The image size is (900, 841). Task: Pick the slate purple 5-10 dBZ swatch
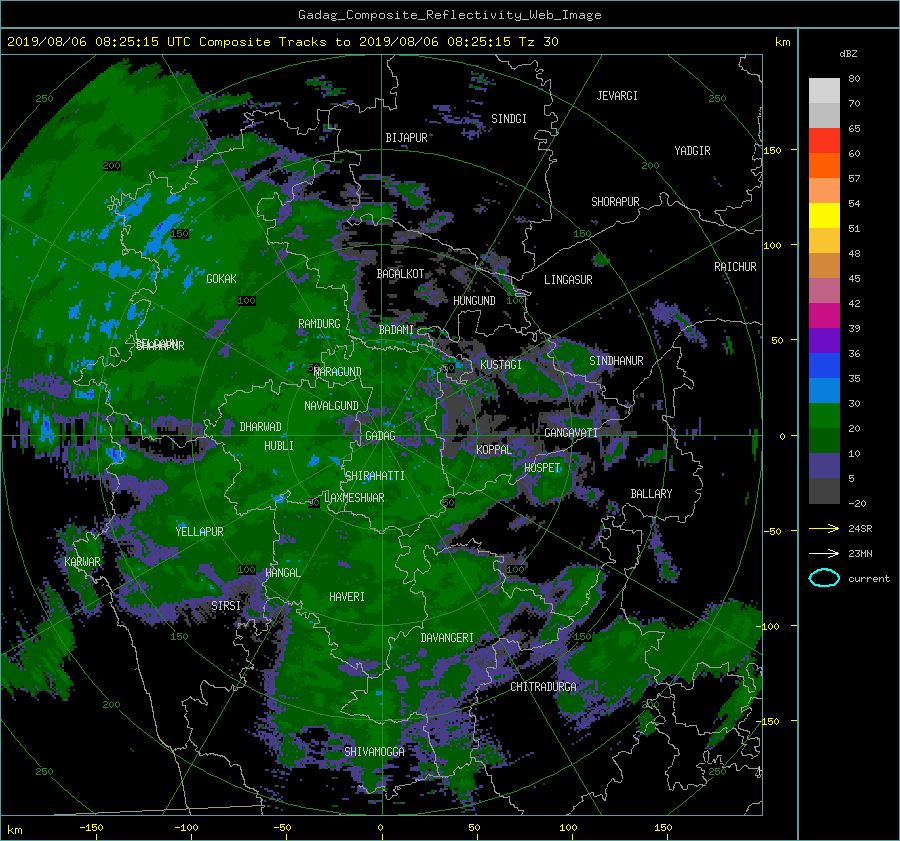824,466
